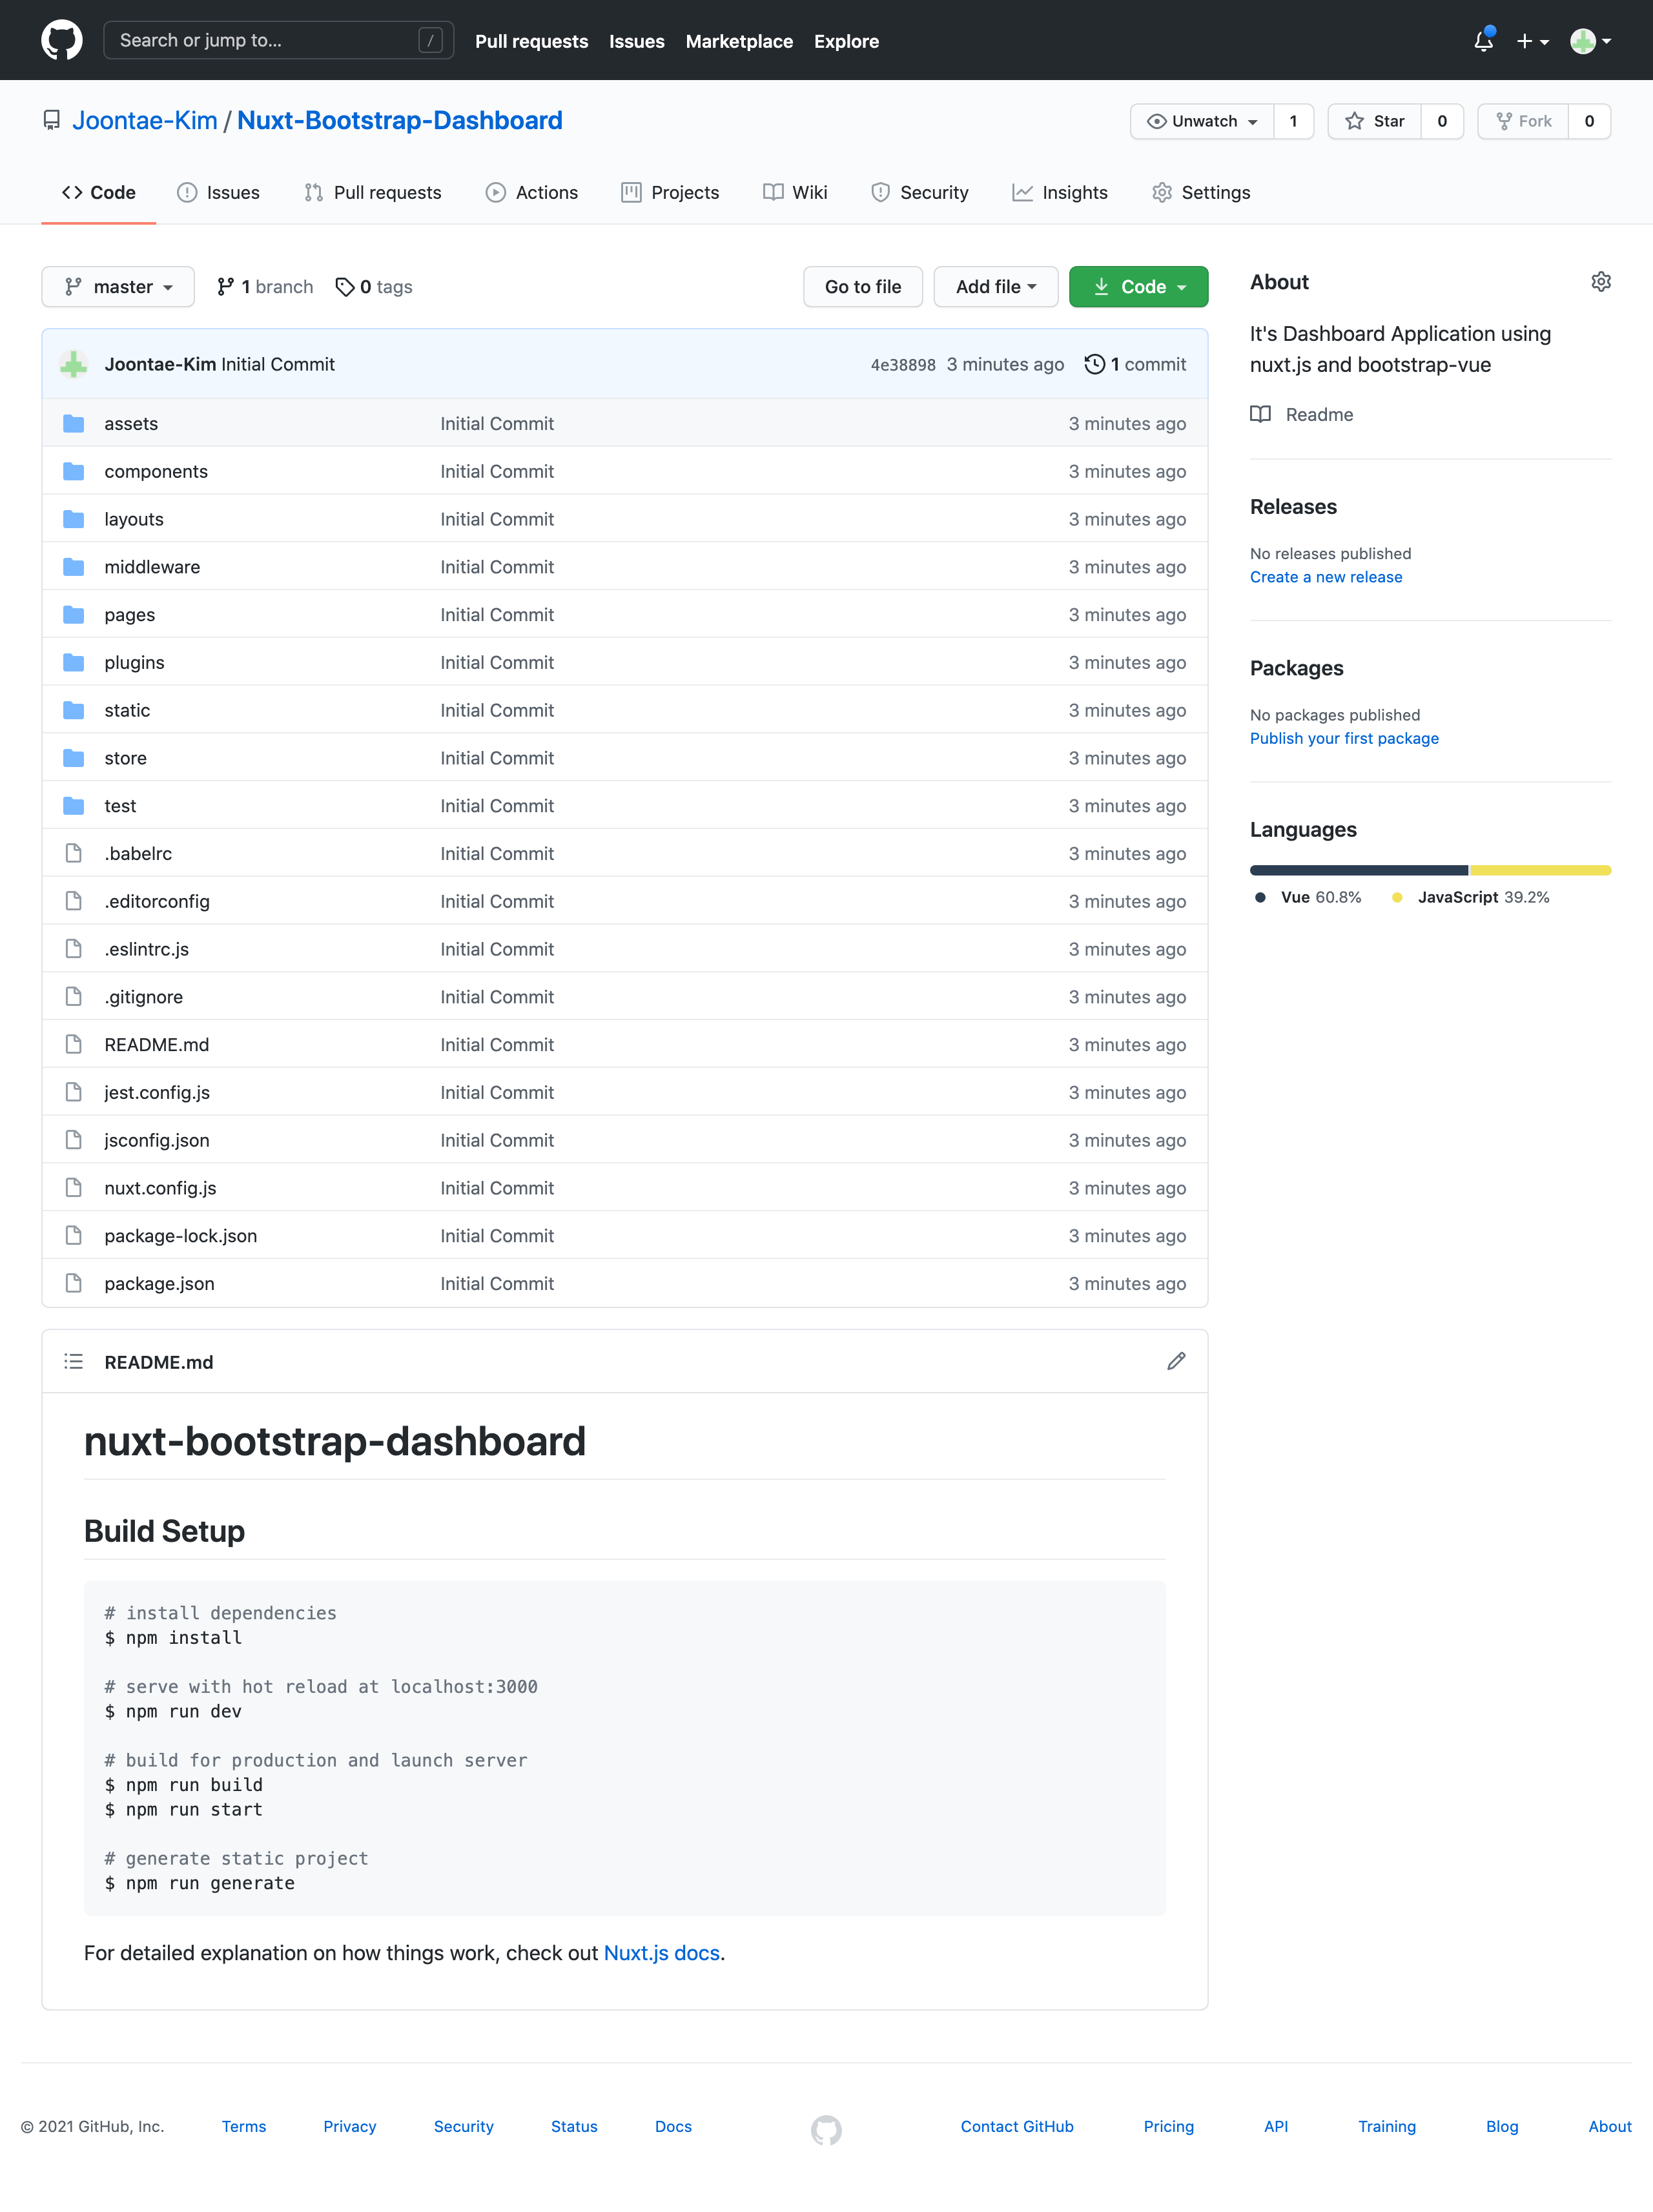Click the components folder icon
The width and height of the screenshot is (1653, 2212).
(x=73, y=471)
